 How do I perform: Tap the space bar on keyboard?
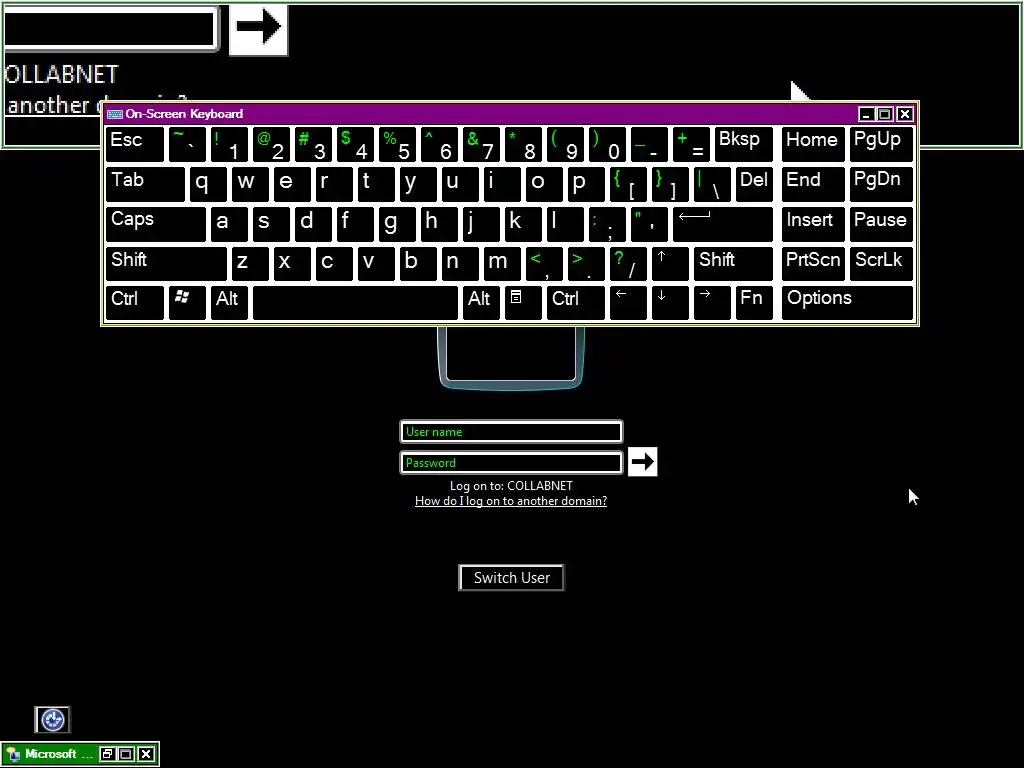[355, 303]
